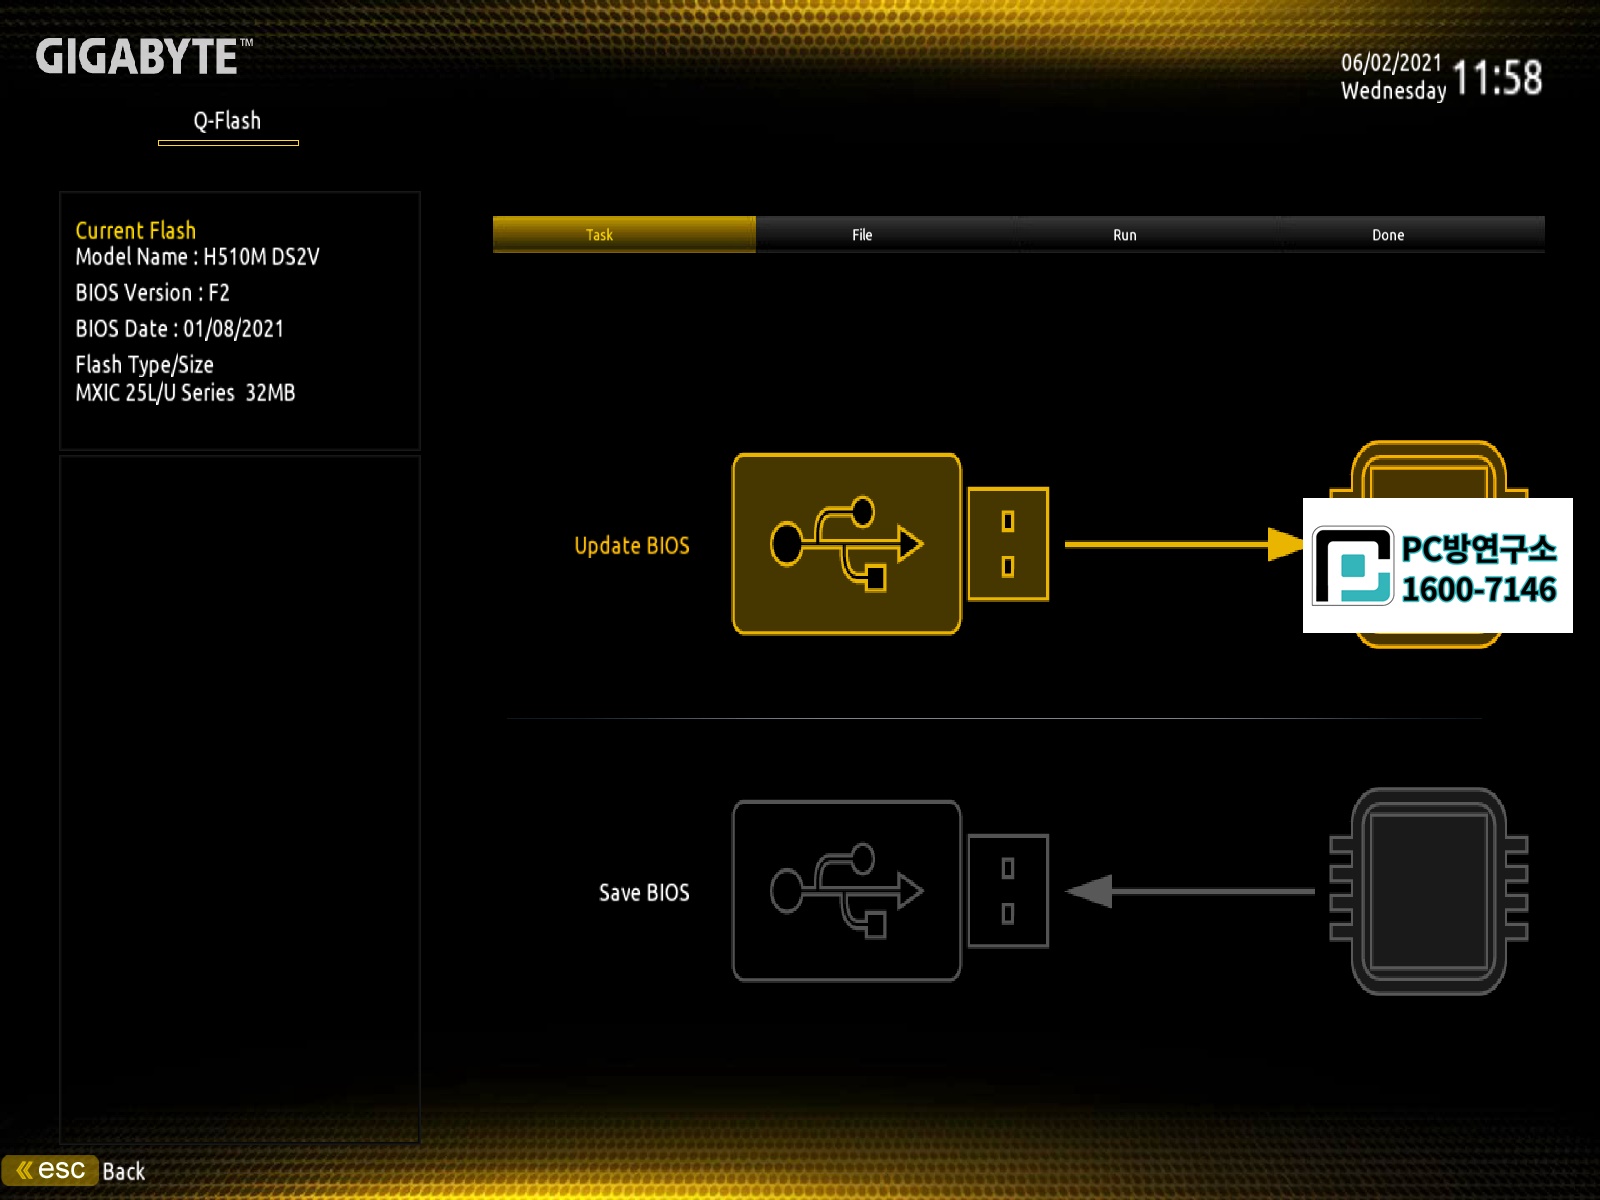The height and width of the screenshot is (1200, 1600).
Task: Click the Save BIOS USB drive icon
Action: pos(847,890)
